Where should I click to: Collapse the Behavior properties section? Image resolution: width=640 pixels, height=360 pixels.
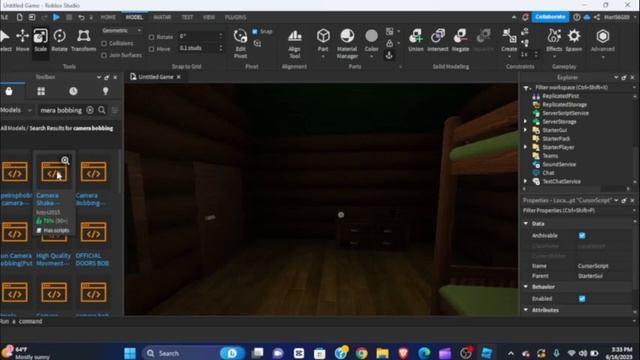526,287
